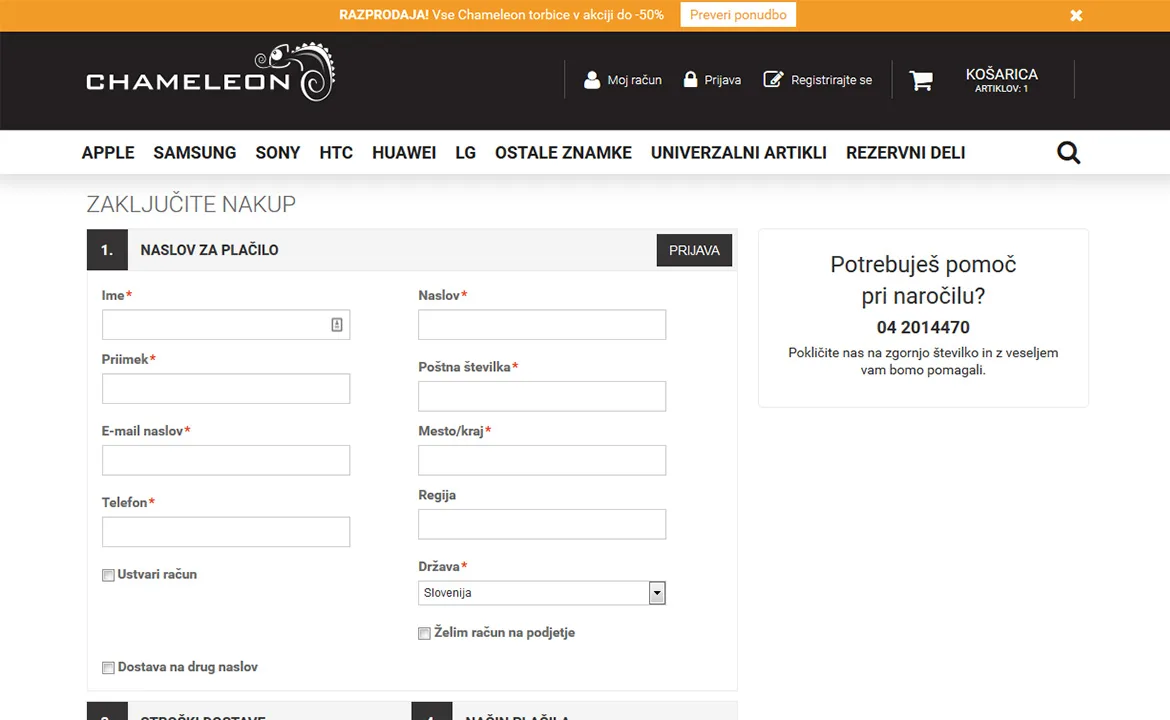
Task: Click the contact autofill icon in Ime field
Action: point(337,325)
